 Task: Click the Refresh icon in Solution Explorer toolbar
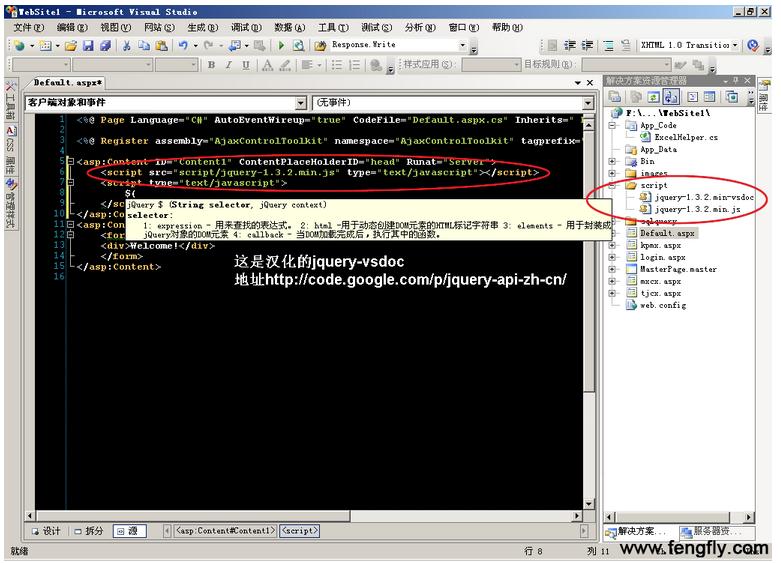click(653, 97)
